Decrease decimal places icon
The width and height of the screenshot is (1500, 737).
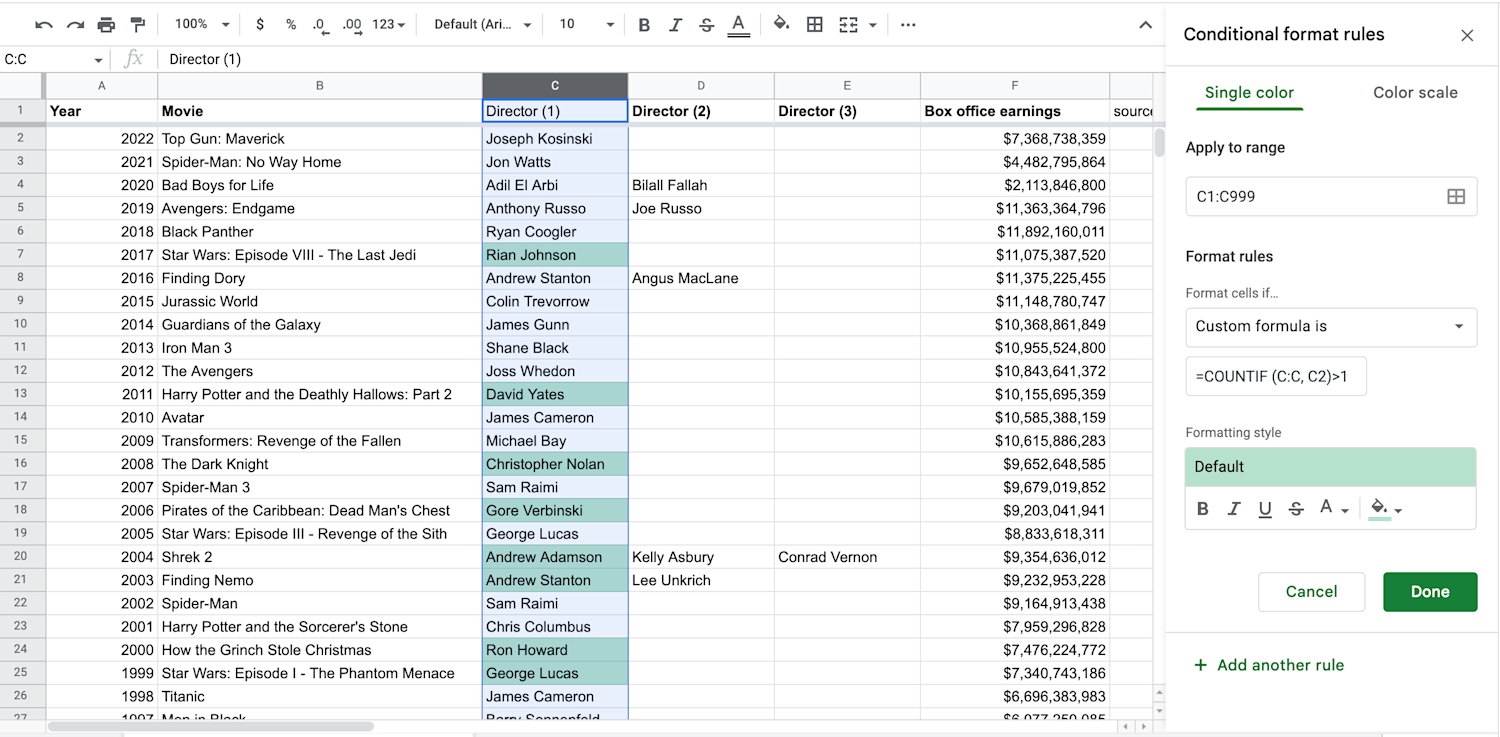pos(320,25)
